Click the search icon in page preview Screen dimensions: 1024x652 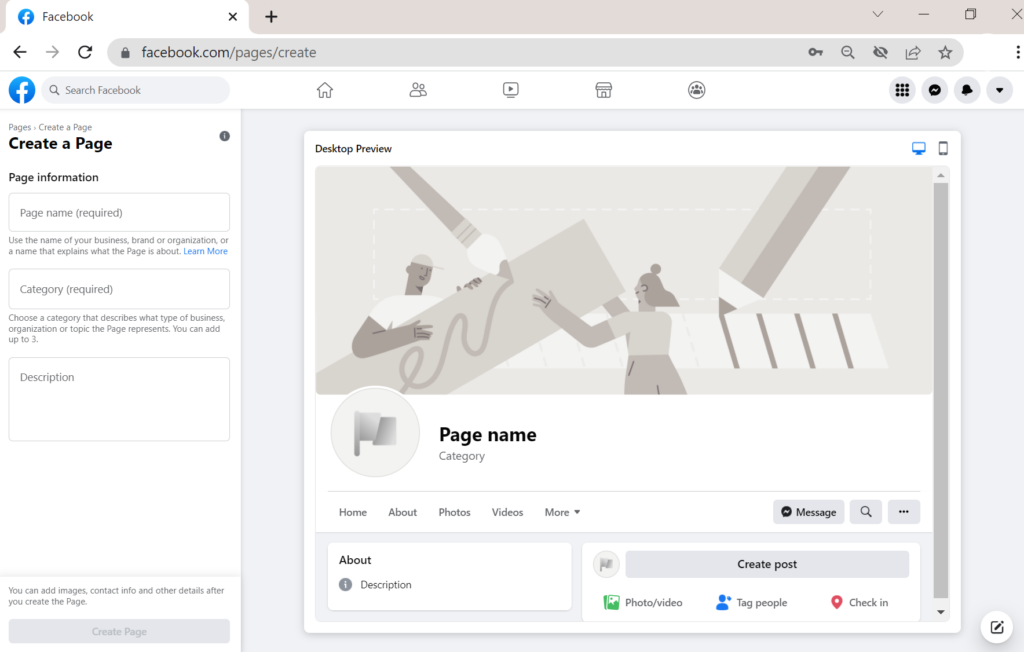(x=866, y=512)
